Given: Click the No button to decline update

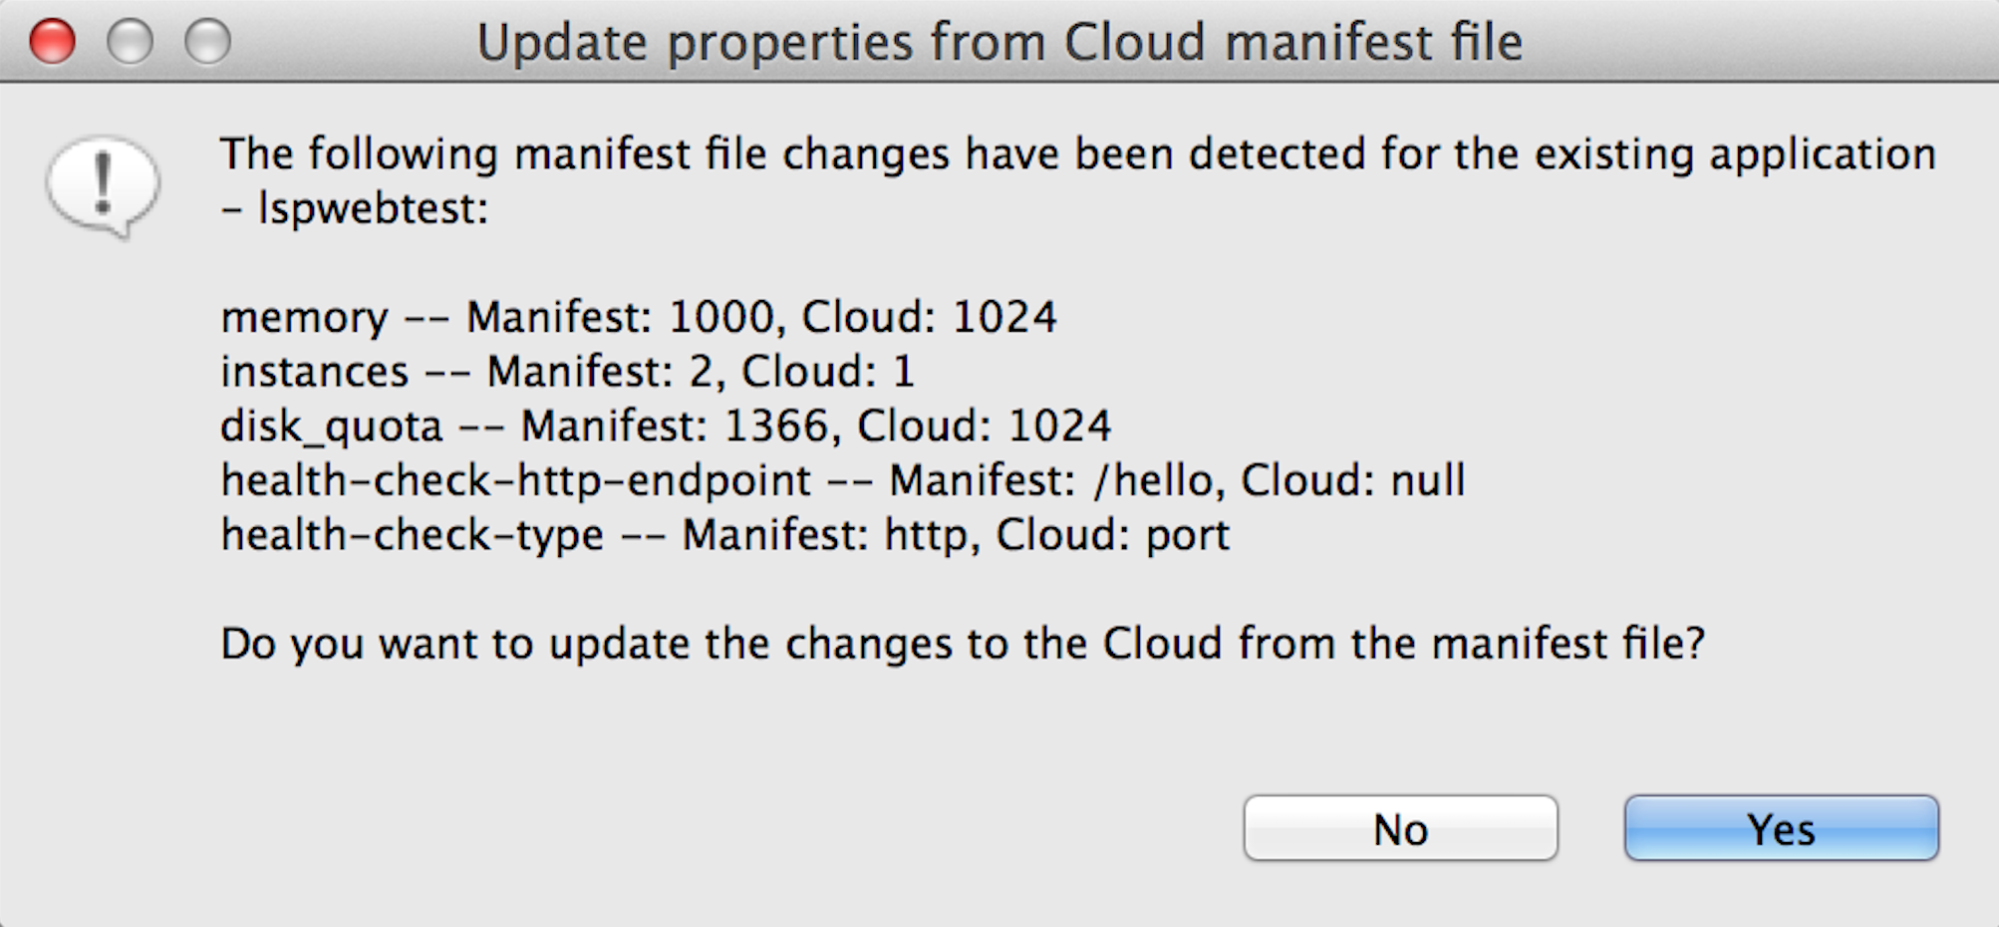Looking at the screenshot, I should [1400, 828].
